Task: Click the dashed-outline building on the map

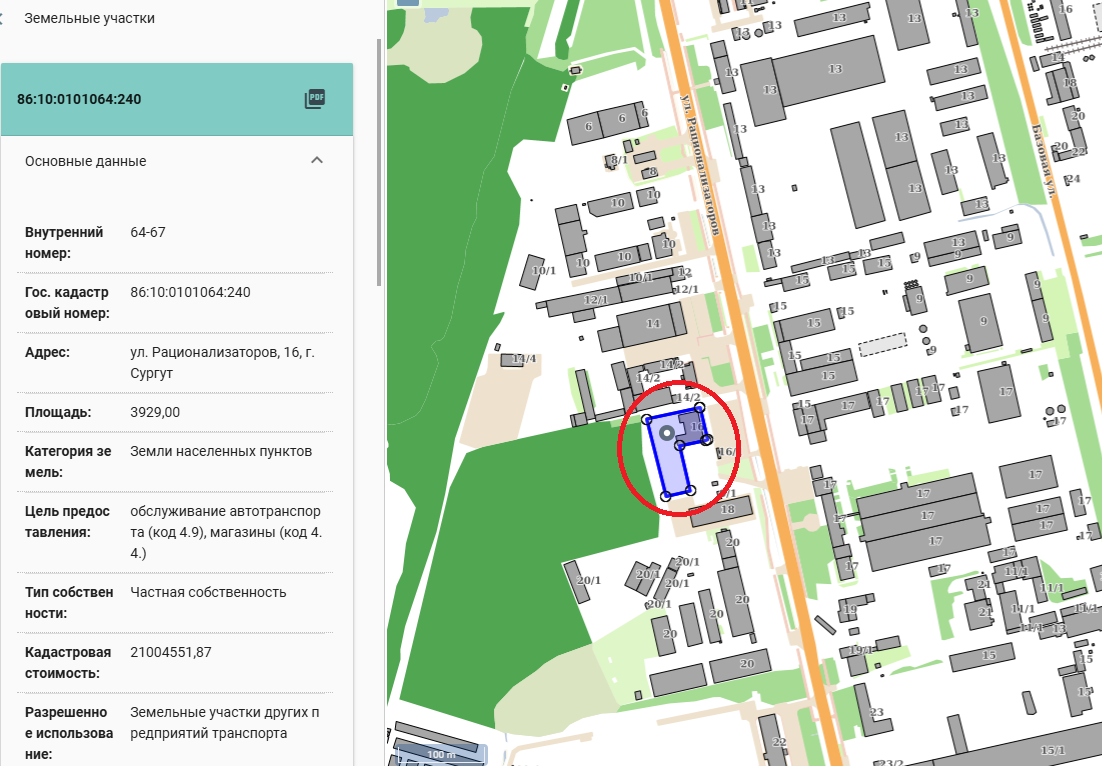Action: point(881,346)
